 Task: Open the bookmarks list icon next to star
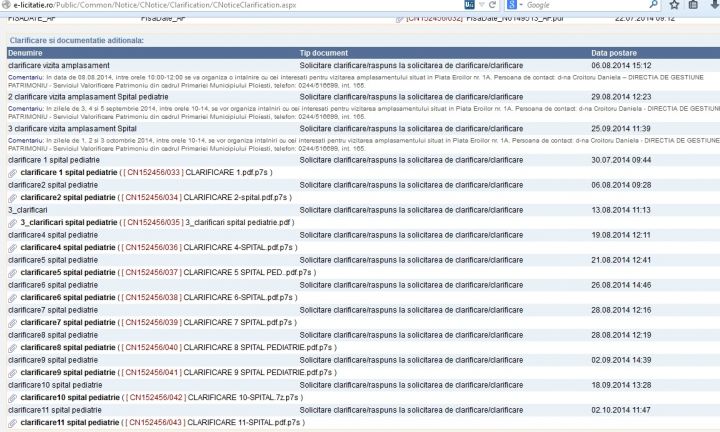694,5
